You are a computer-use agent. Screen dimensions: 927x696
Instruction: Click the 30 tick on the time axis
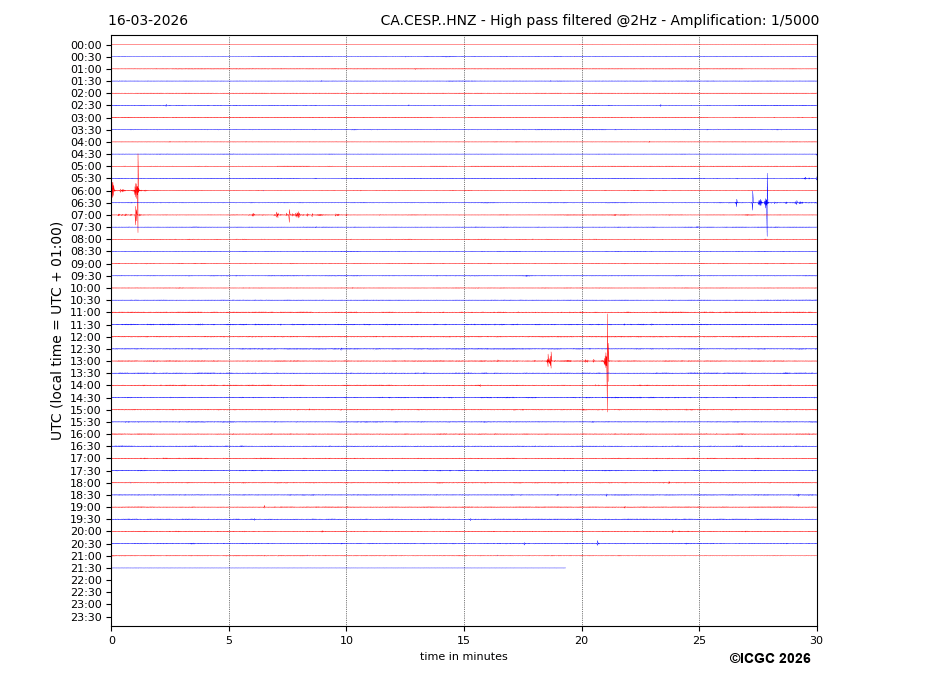(816, 640)
